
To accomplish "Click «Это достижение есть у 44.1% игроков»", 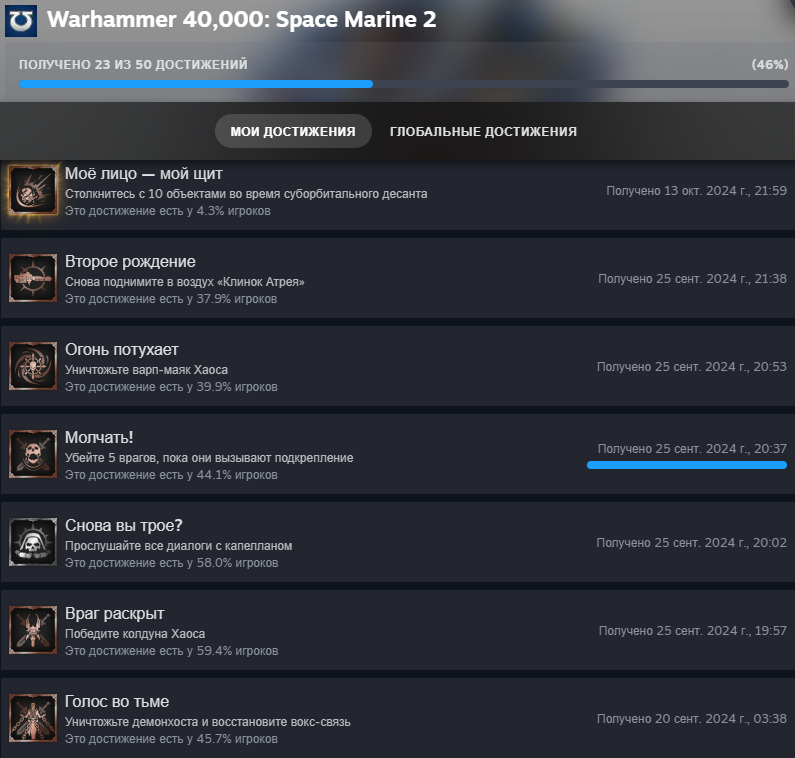I will tap(171, 475).
